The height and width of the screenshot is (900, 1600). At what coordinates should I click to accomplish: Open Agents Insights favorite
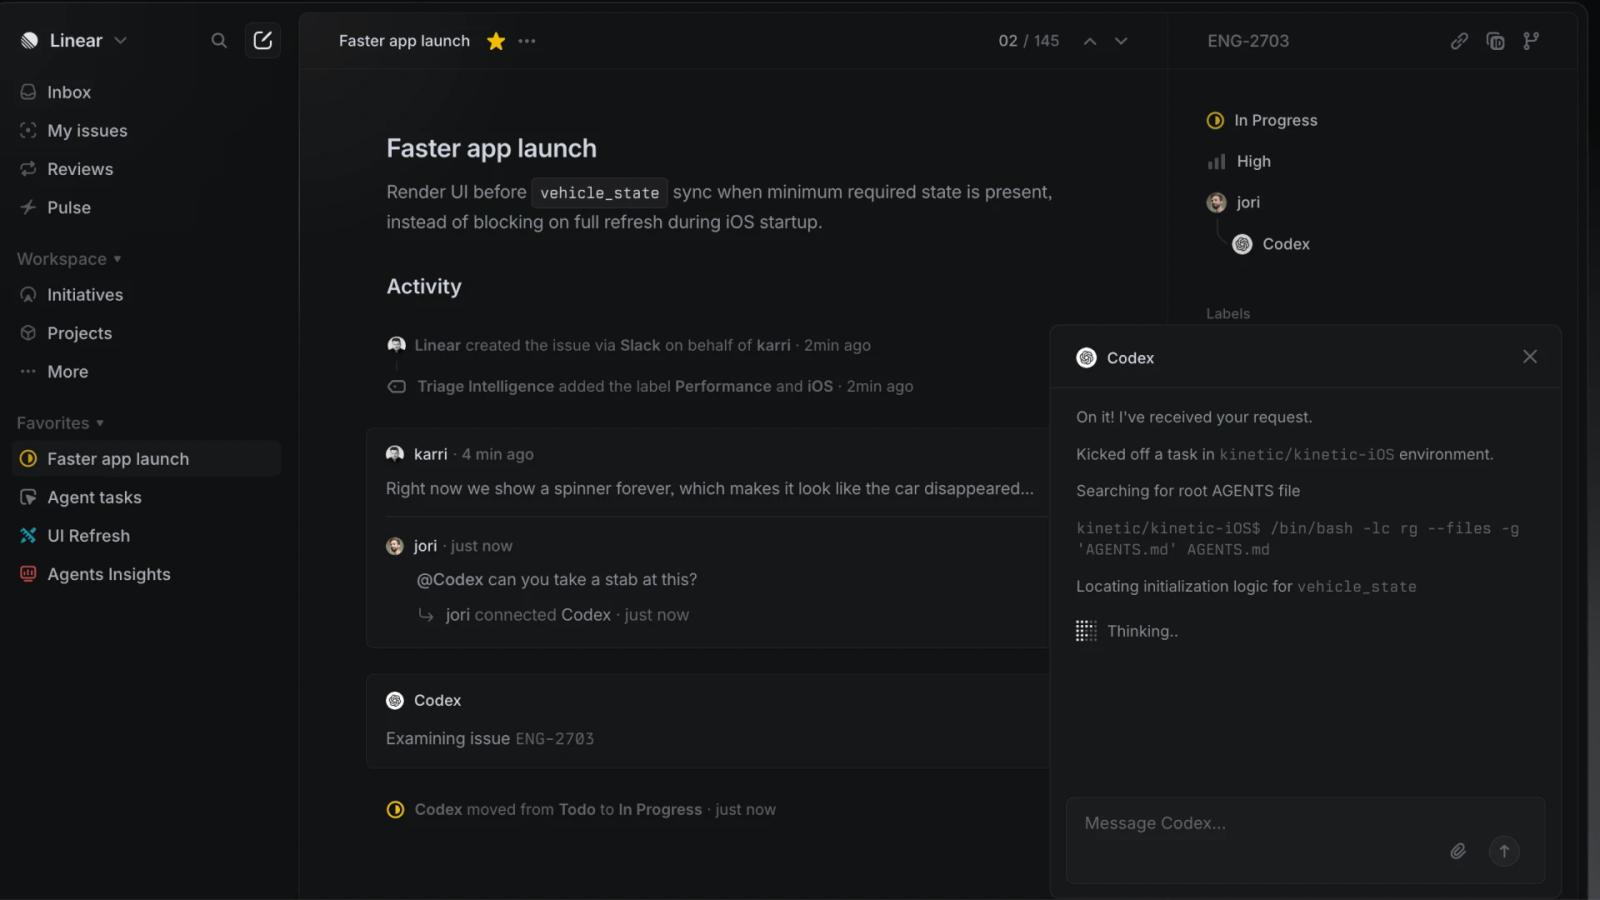pos(148,574)
